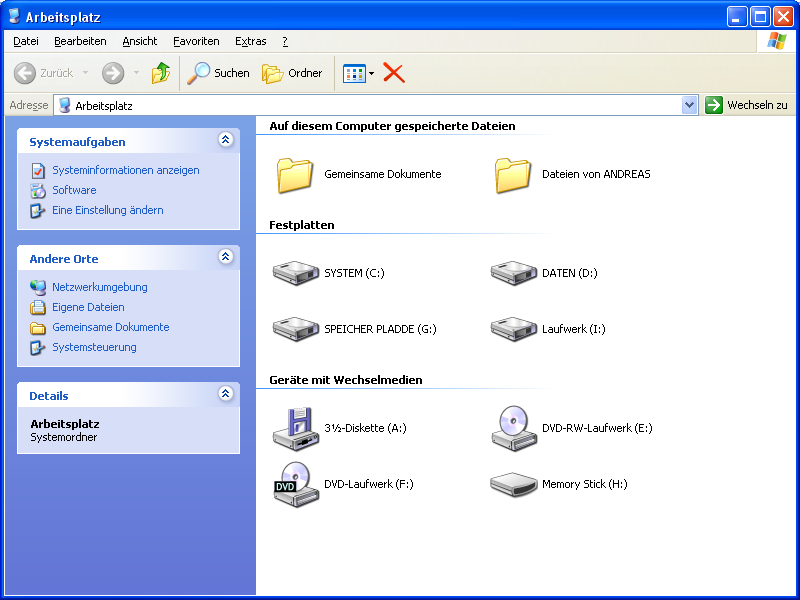Open Eigene Dateien link
The height and width of the screenshot is (600, 800).
click(88, 307)
